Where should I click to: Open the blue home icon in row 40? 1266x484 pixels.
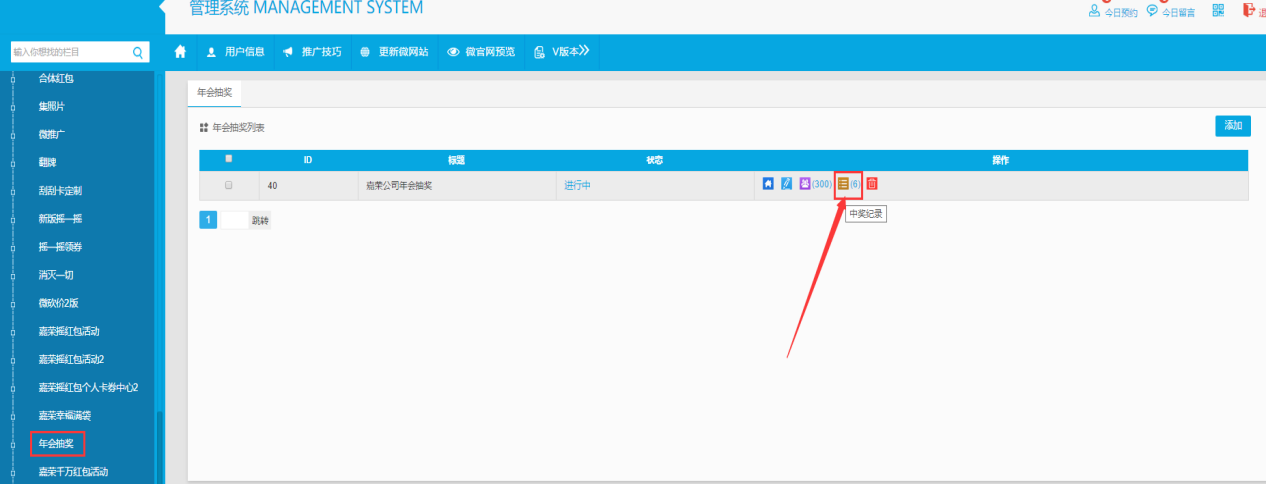768,184
